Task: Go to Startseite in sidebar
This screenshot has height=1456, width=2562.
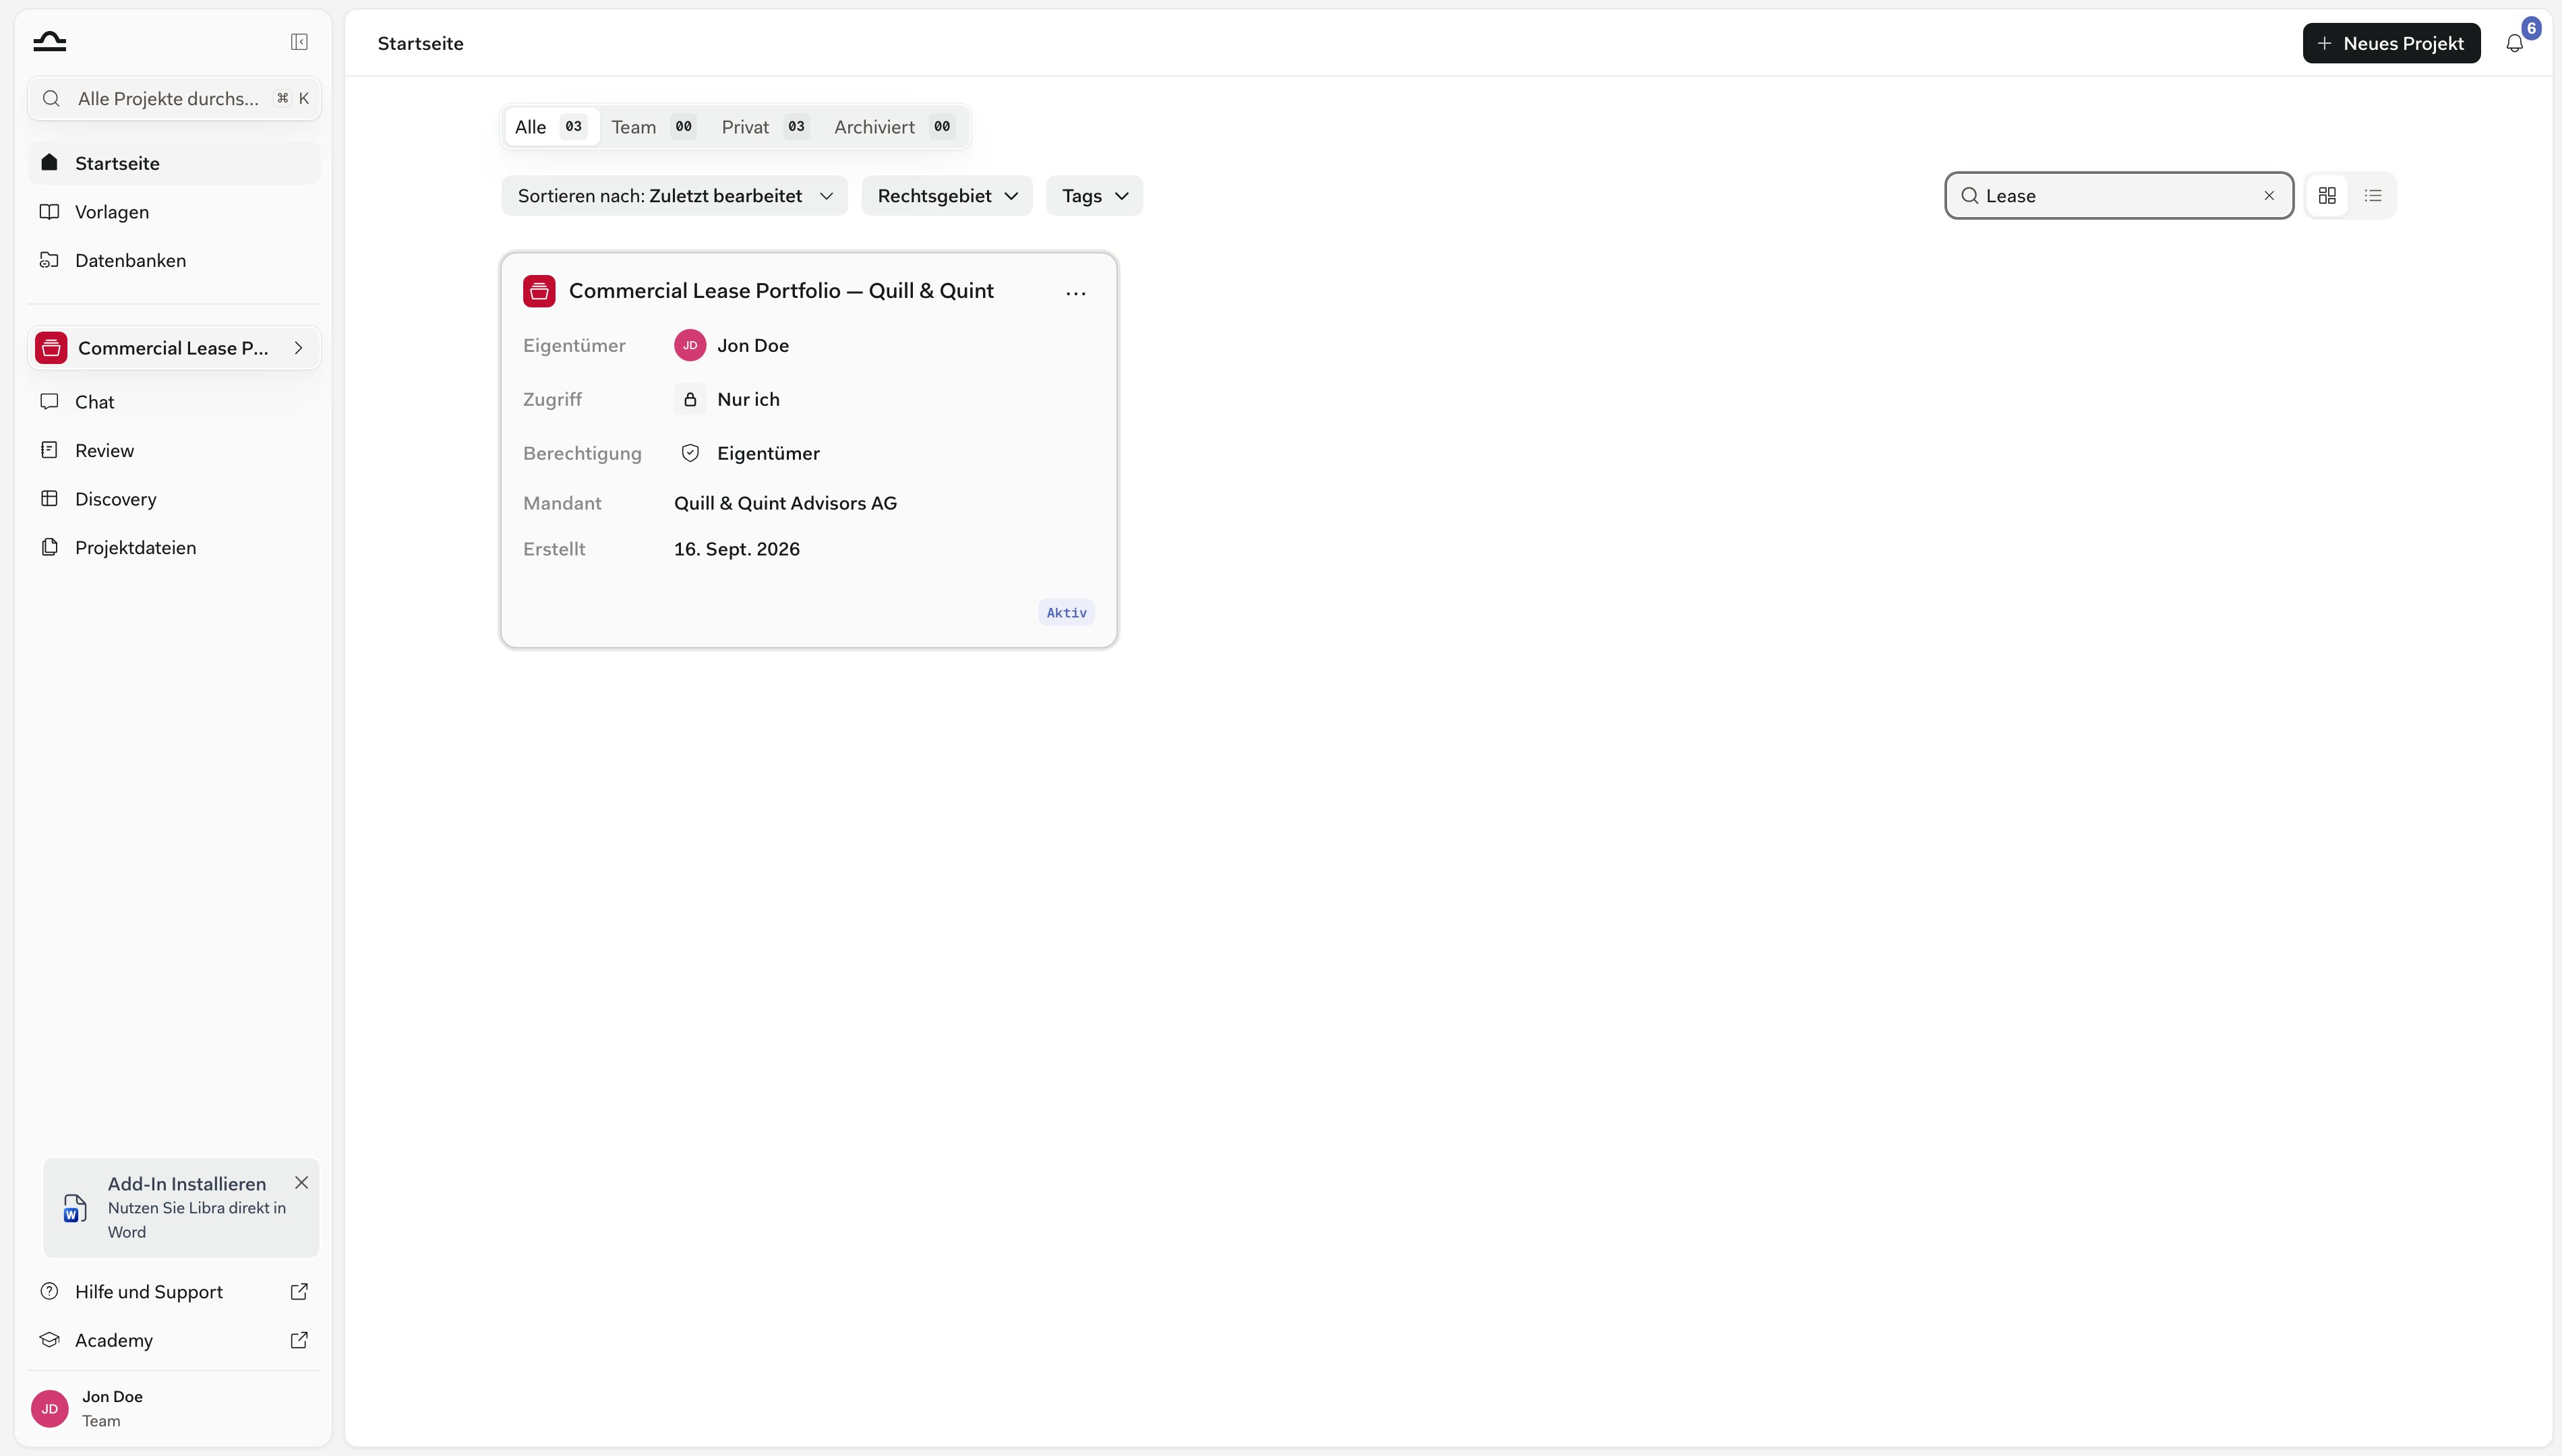Action: [x=174, y=163]
